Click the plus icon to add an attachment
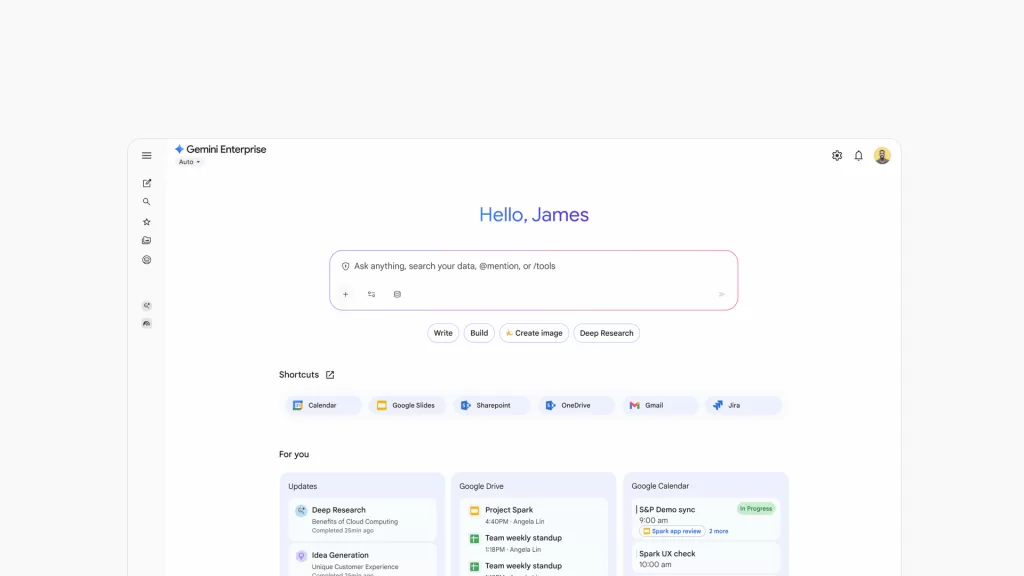Image resolution: width=1024 pixels, height=576 pixels. click(346, 295)
